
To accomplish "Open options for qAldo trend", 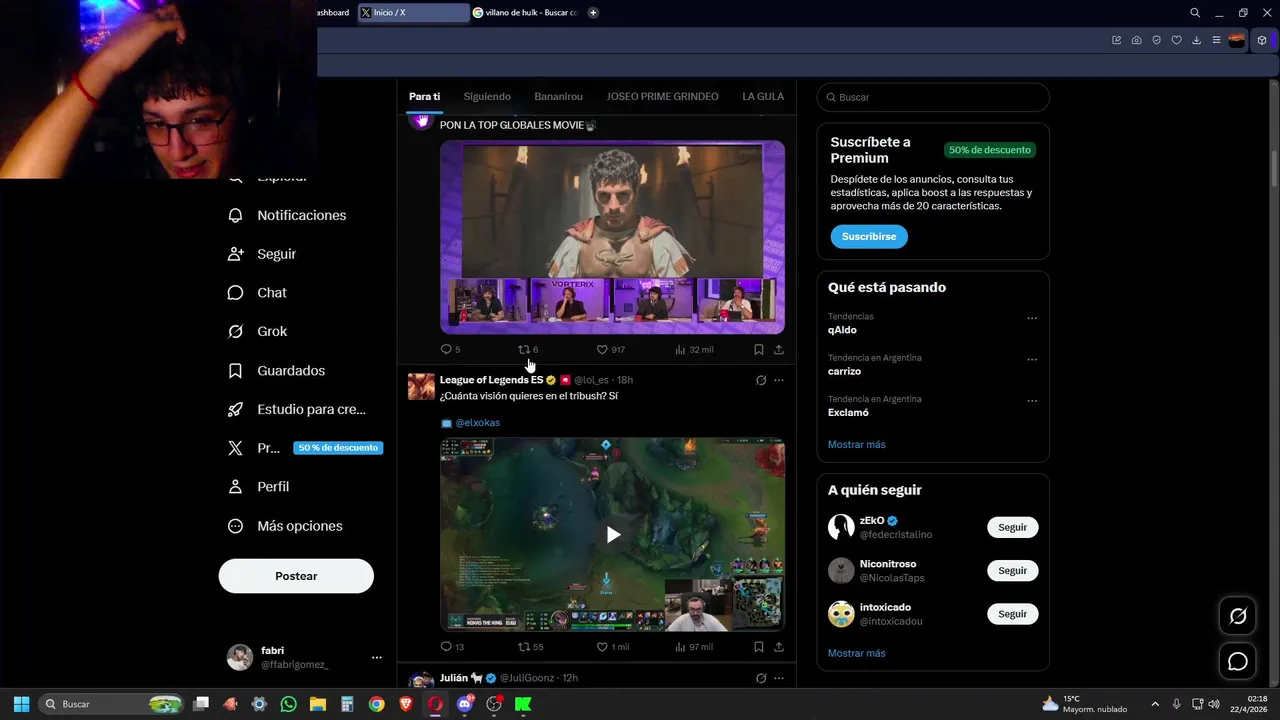I will 1032,318.
